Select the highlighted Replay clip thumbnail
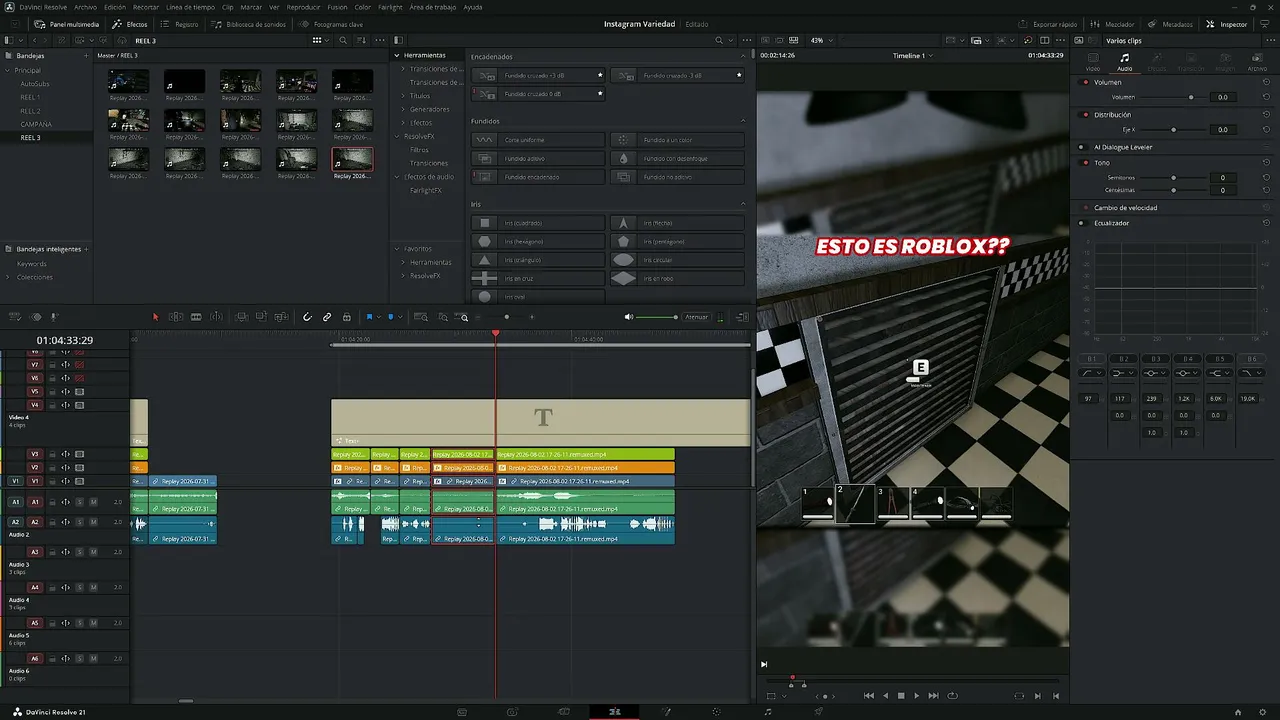The width and height of the screenshot is (1280, 720). pos(352,159)
